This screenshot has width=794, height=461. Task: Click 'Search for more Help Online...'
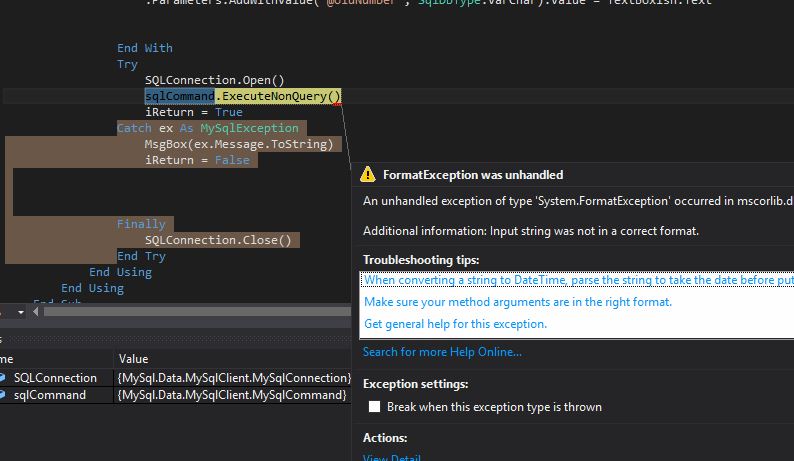(442, 352)
